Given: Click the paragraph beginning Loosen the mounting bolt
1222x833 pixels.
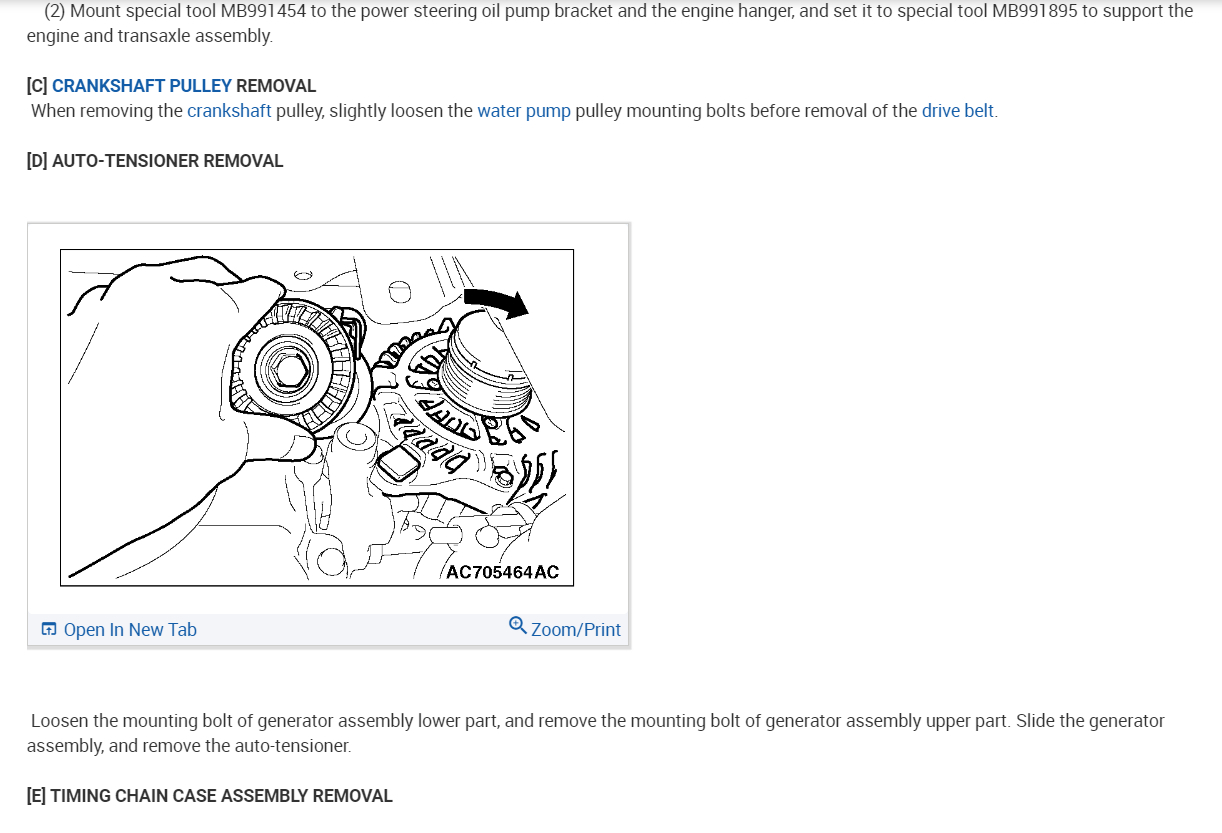Looking at the screenshot, I should (596, 733).
